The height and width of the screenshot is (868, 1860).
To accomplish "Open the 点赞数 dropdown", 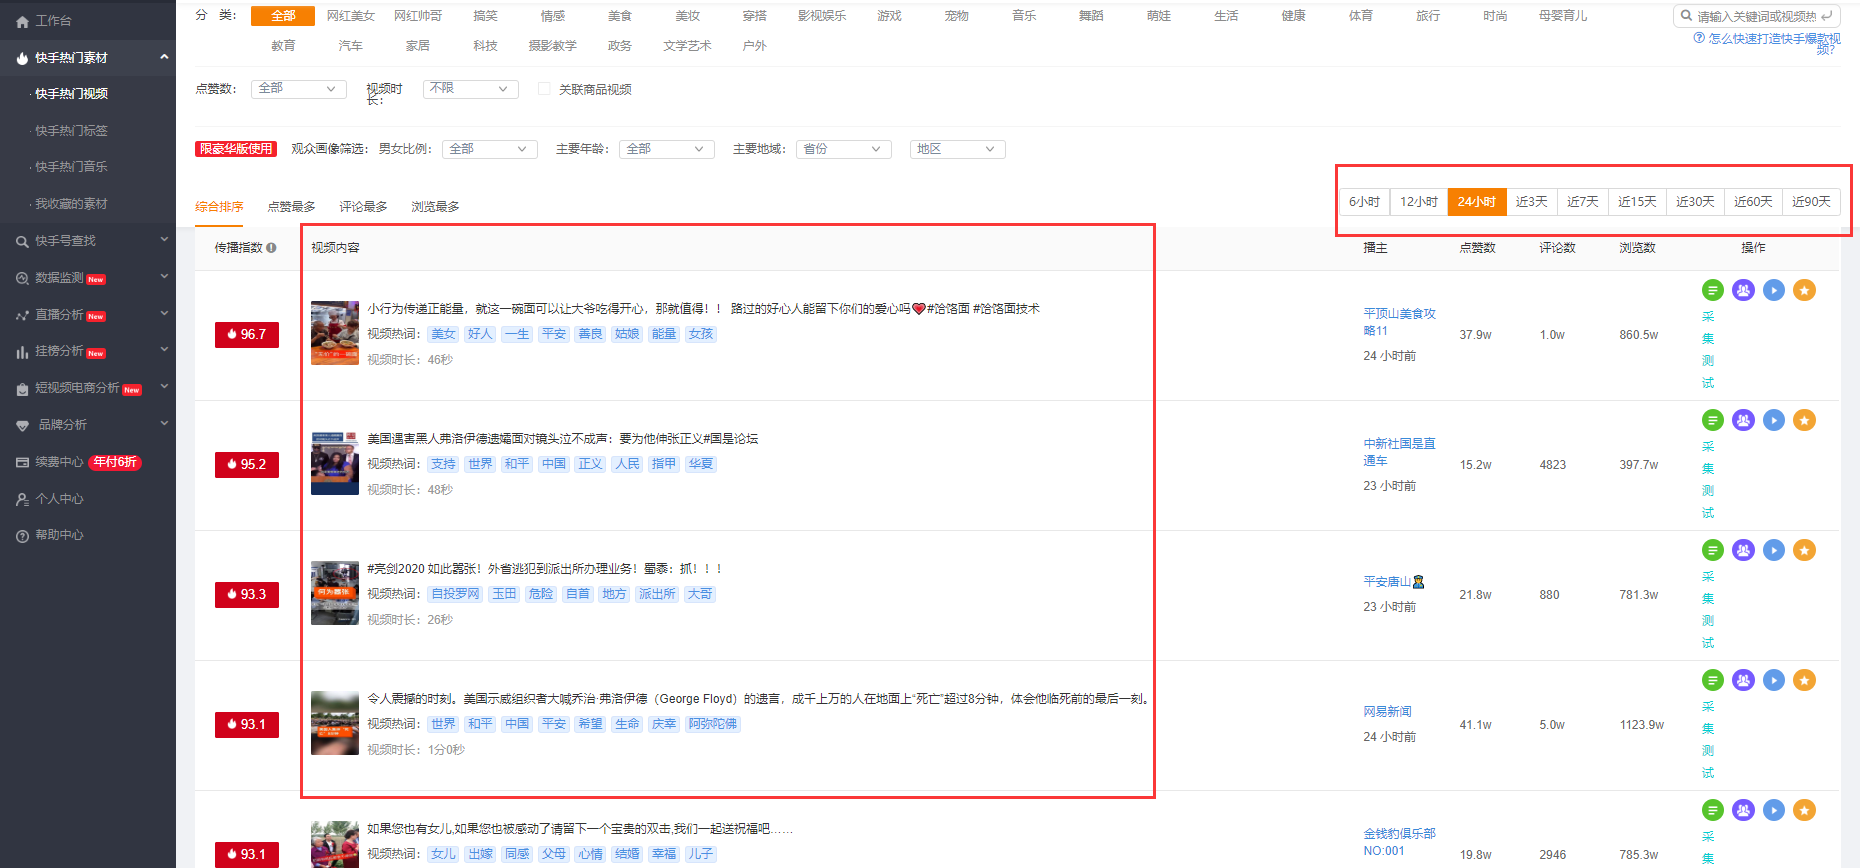I will (299, 89).
